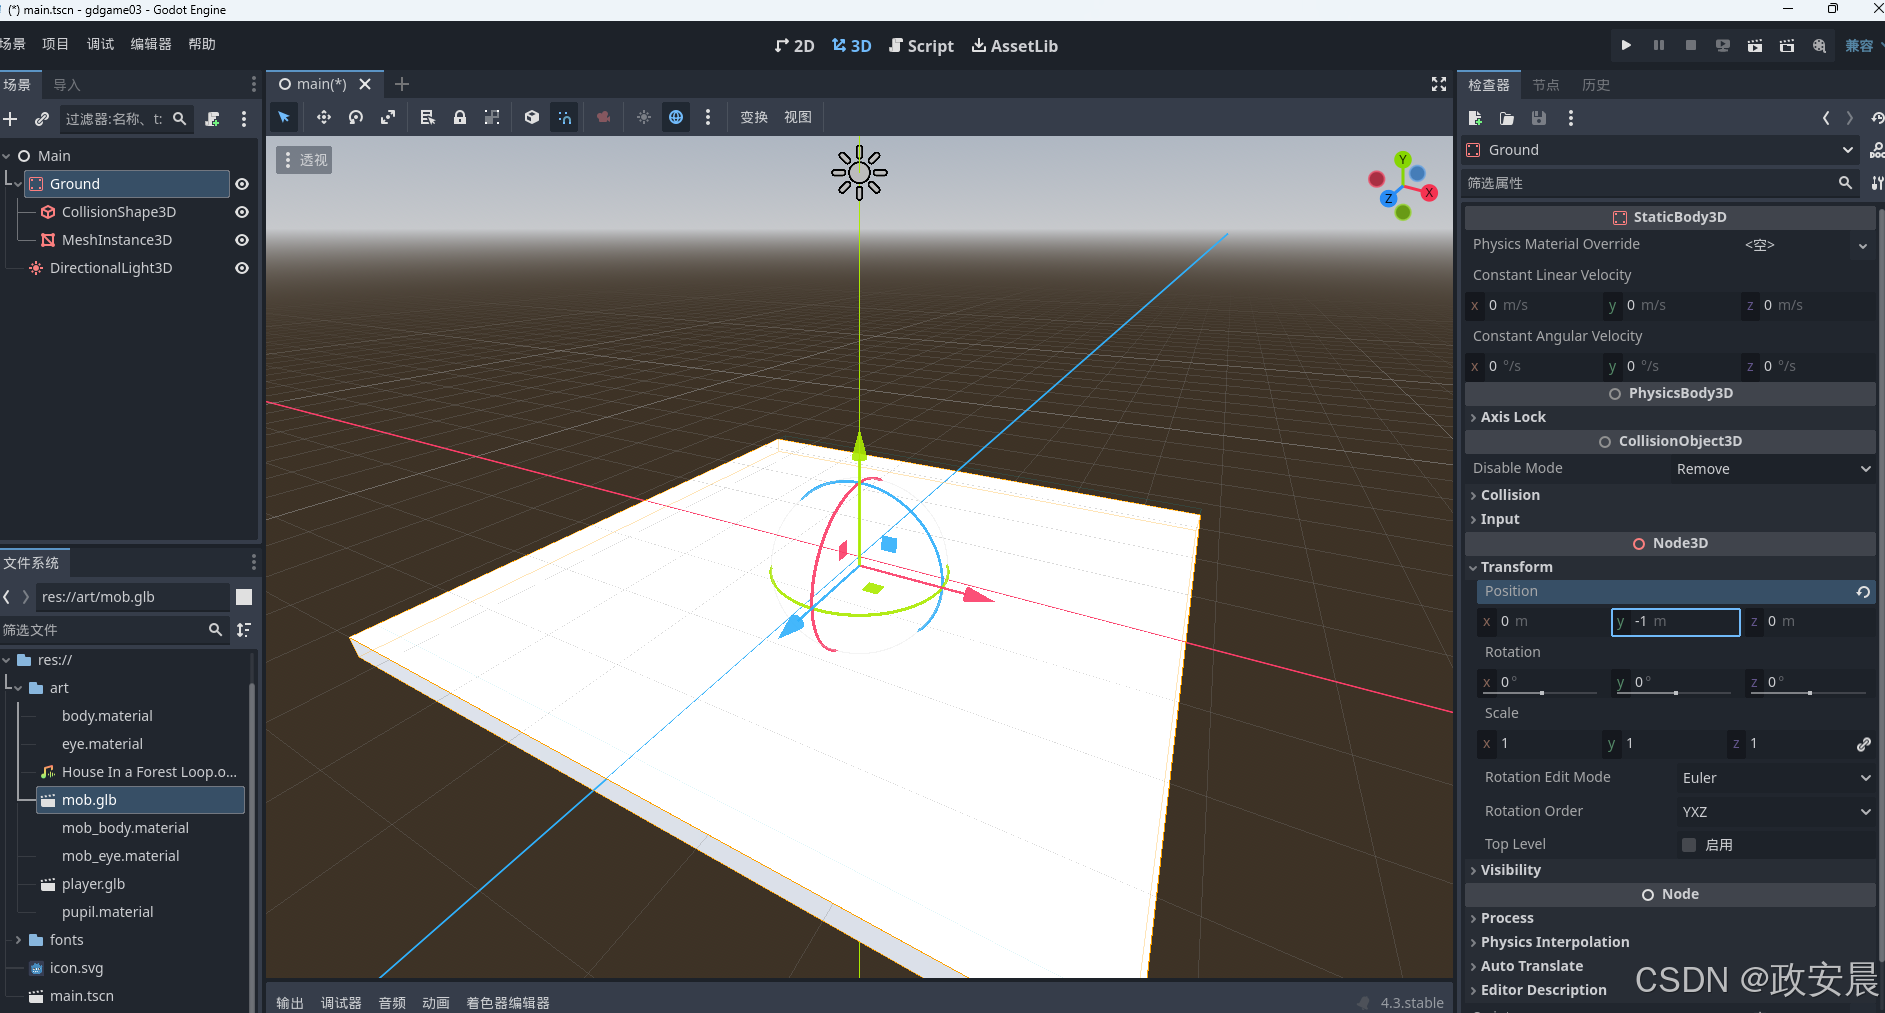Open the AssetLib workspace

click(x=1015, y=46)
